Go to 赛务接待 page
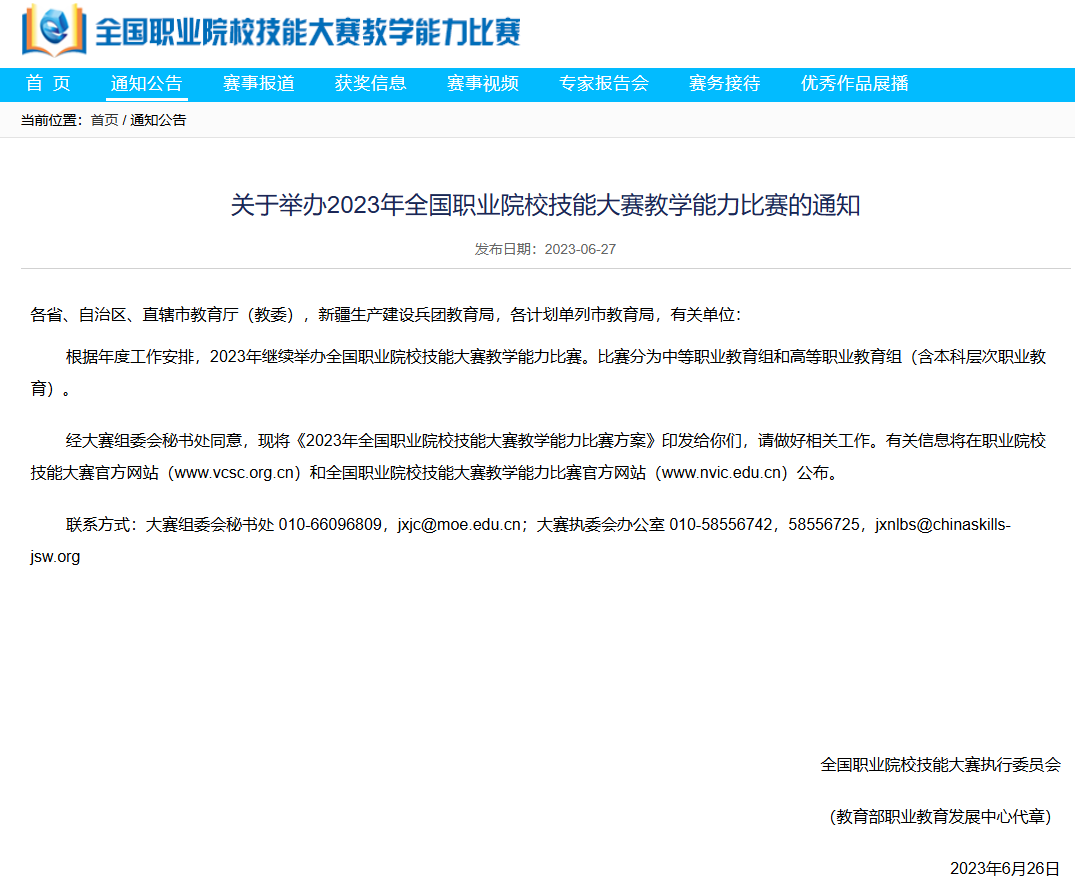Viewport: 1075px width, 883px height. (725, 84)
